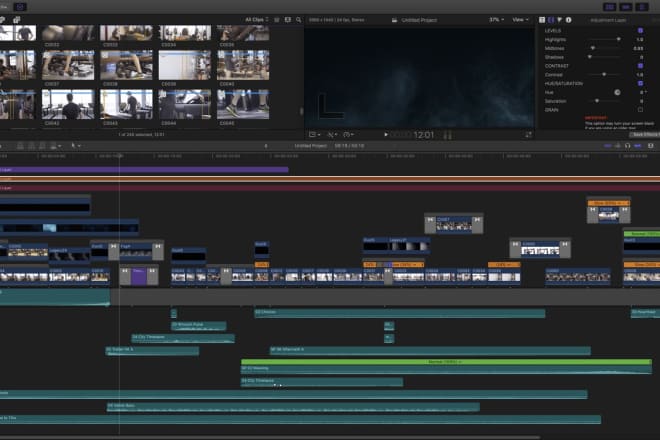Select the clip of a man standing at the window

click(x=126, y=104)
